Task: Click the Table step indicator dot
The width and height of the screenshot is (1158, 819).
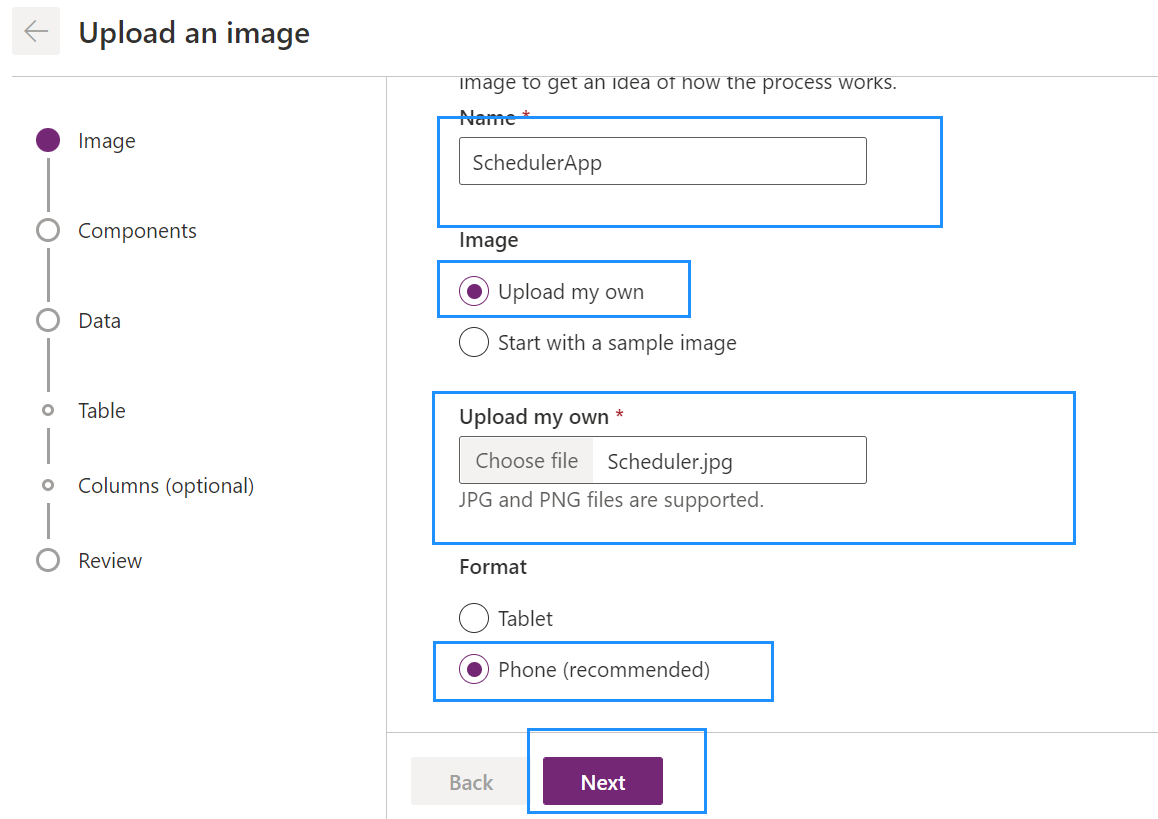Action: coord(47,410)
